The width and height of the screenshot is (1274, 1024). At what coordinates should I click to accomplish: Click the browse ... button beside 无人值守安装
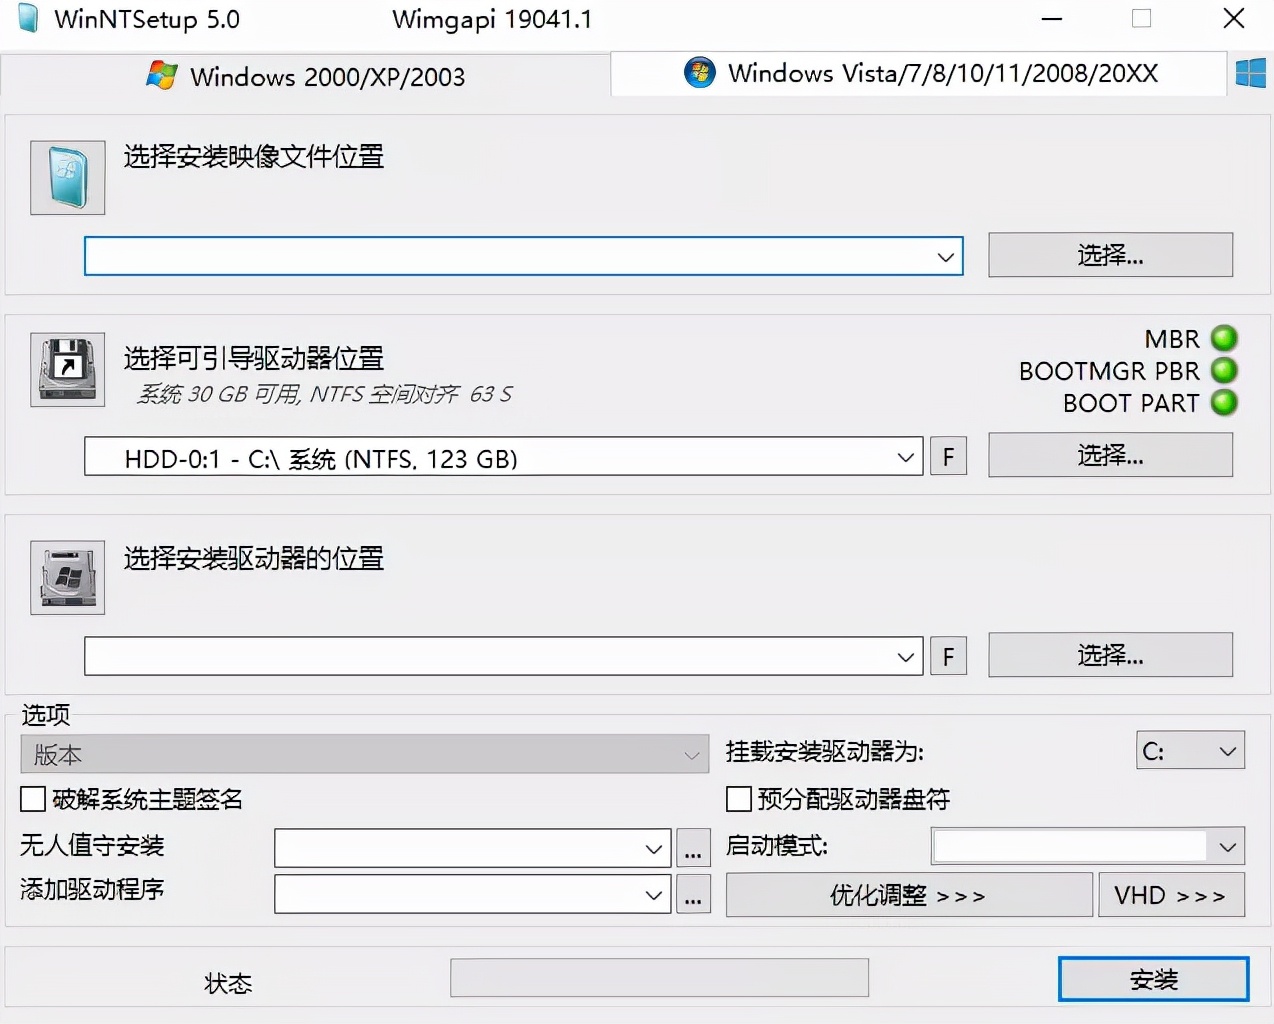(x=693, y=848)
